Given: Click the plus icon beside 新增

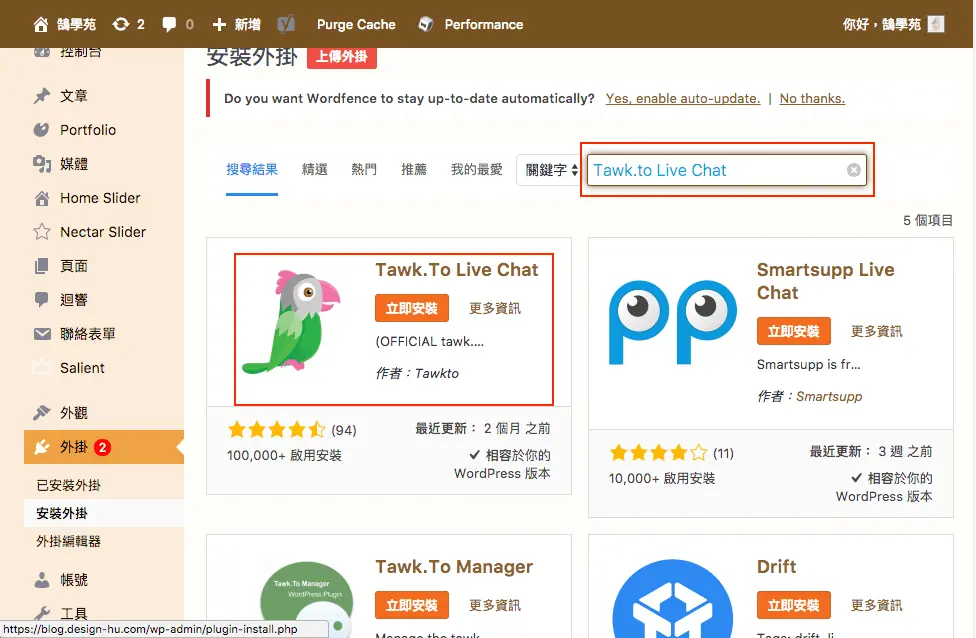Looking at the screenshot, I should coord(219,24).
